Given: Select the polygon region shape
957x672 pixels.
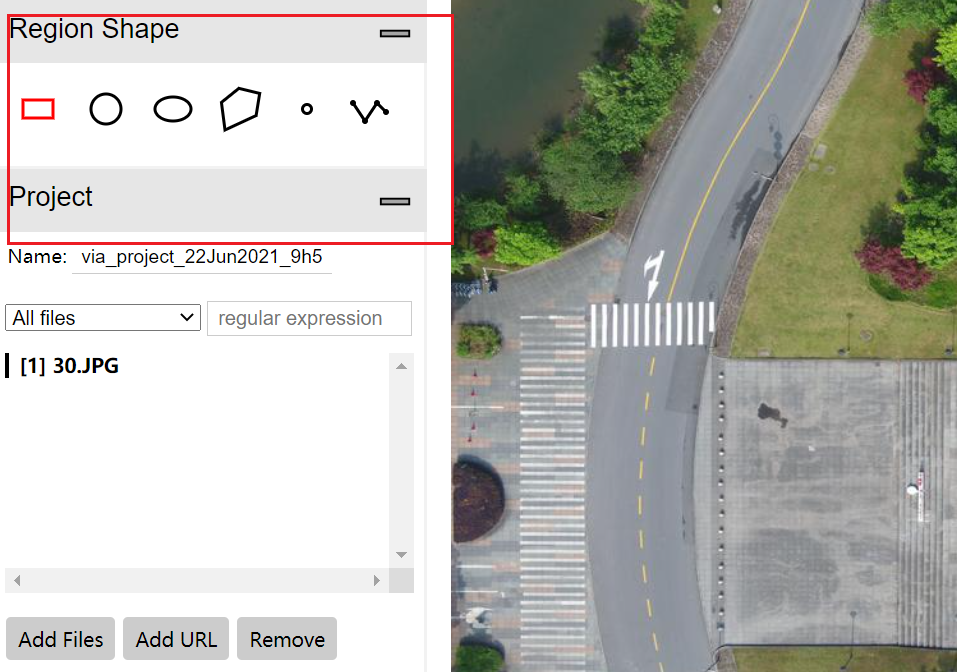Looking at the screenshot, I should click(240, 109).
